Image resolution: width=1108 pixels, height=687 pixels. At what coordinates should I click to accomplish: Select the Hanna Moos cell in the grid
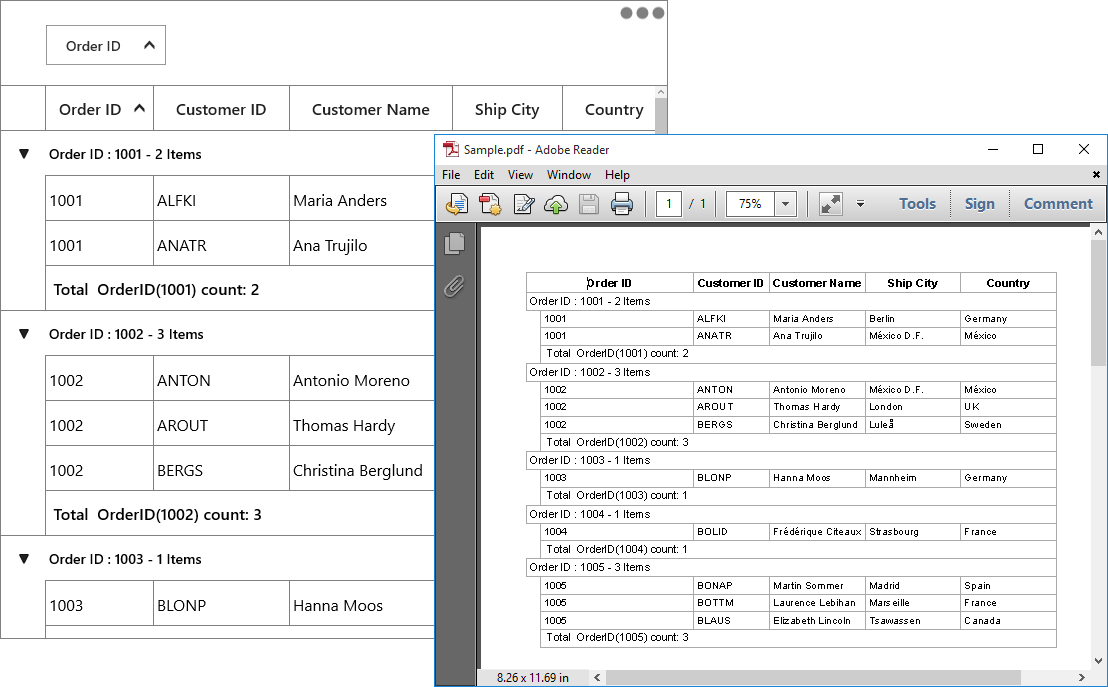[363, 604]
